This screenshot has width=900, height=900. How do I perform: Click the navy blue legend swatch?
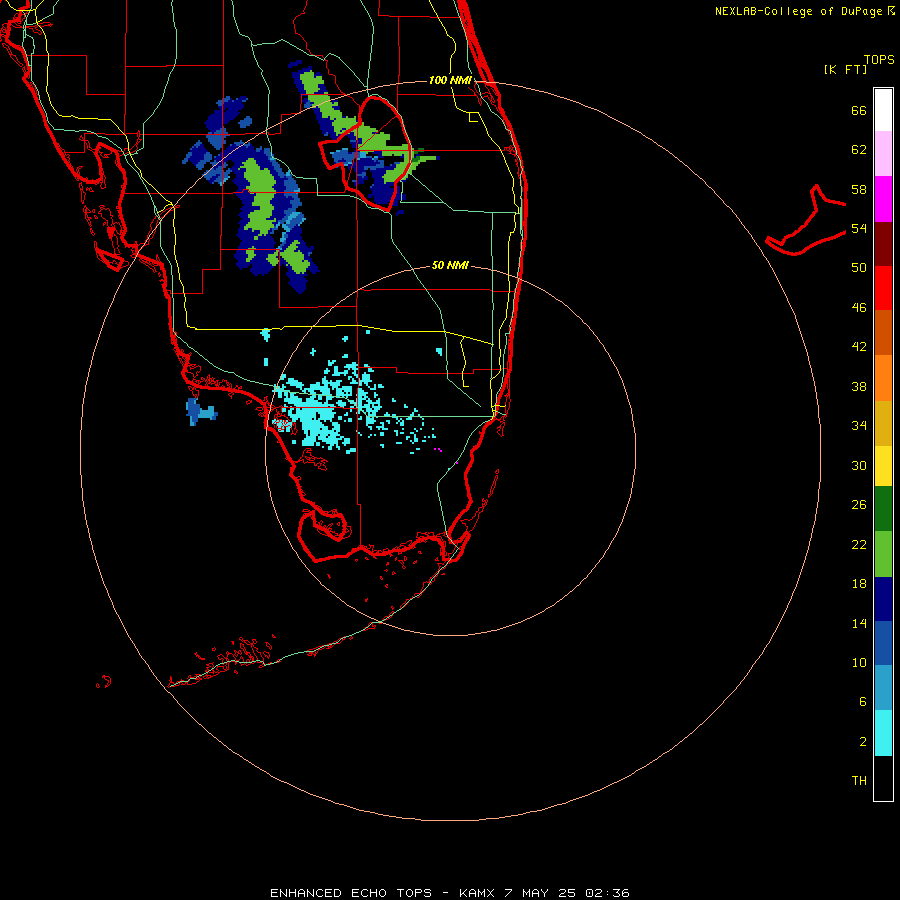[883, 599]
